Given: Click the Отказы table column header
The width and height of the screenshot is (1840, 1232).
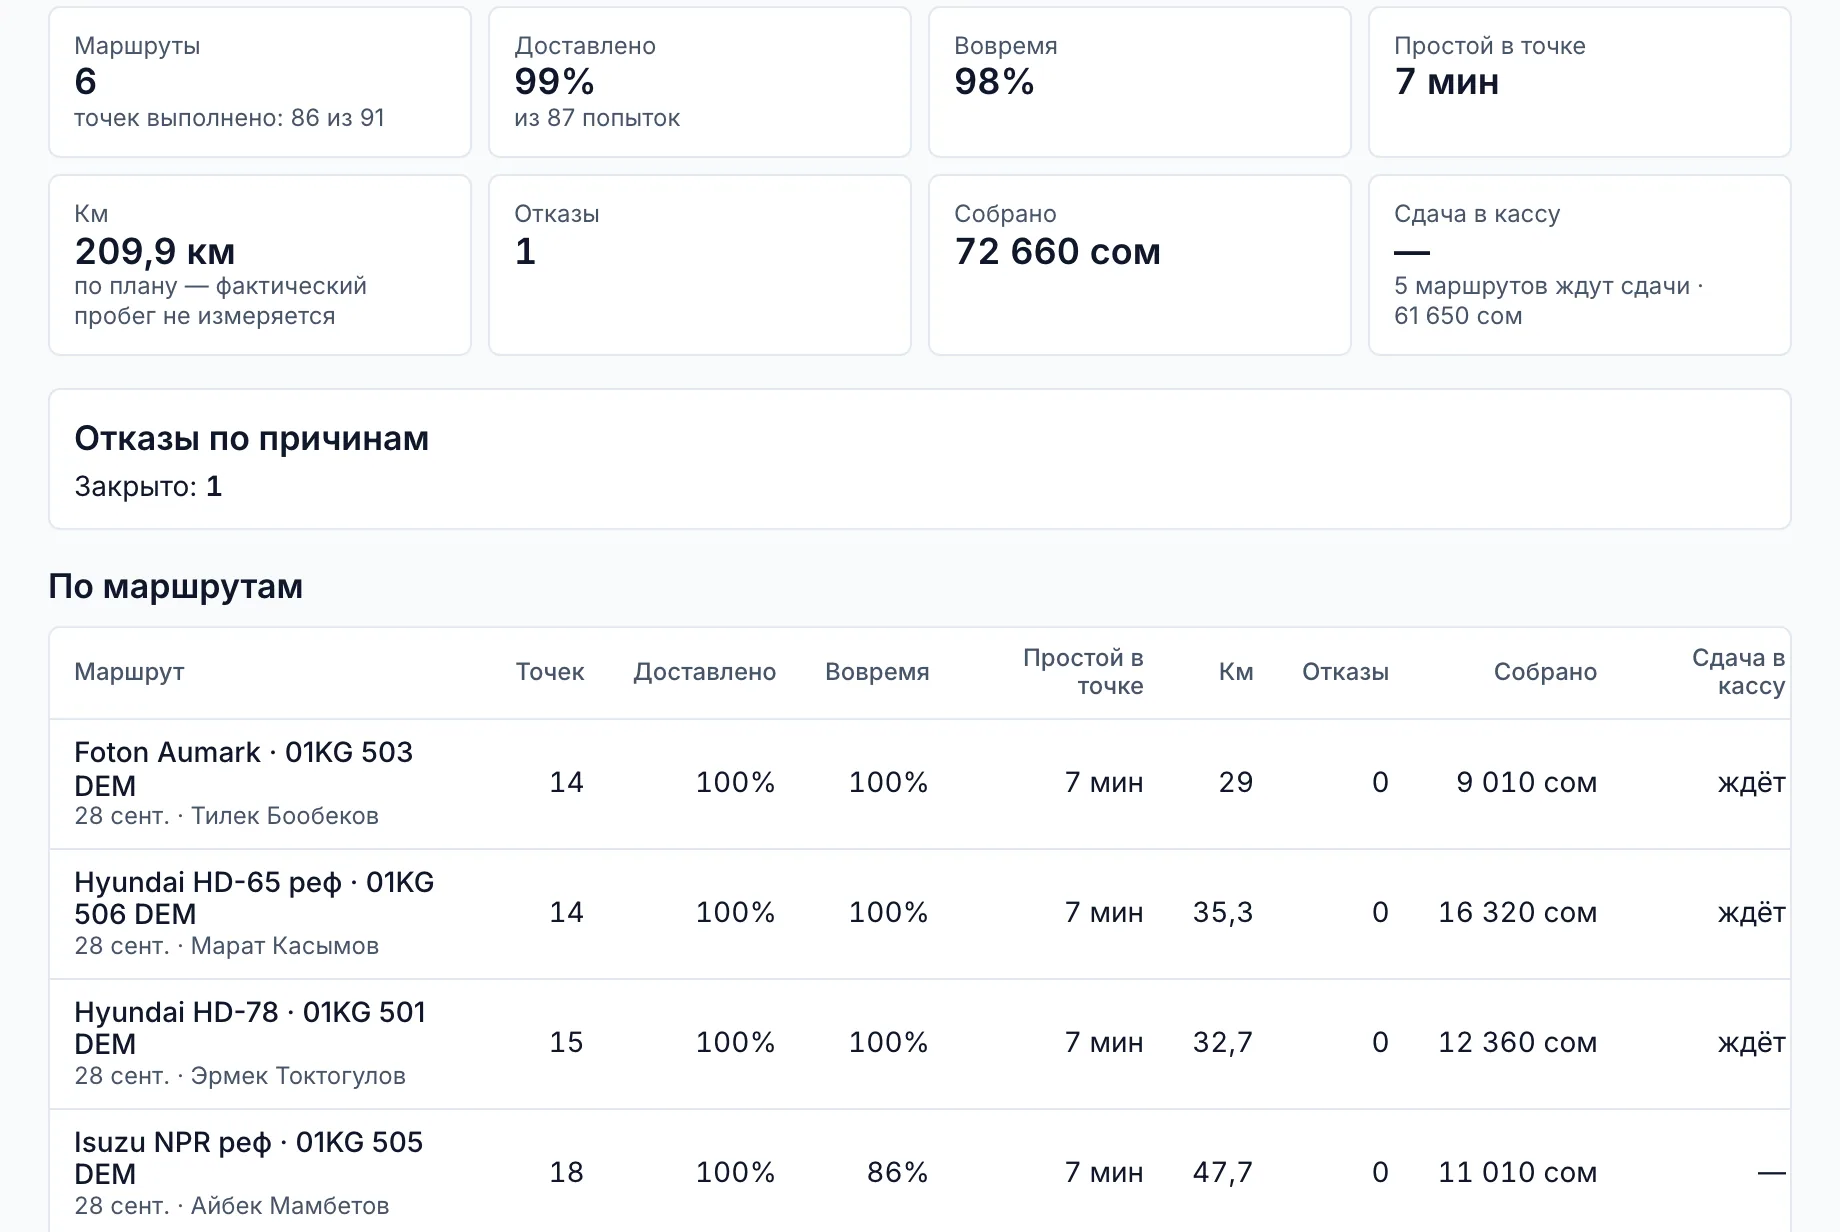Looking at the screenshot, I should (1345, 672).
